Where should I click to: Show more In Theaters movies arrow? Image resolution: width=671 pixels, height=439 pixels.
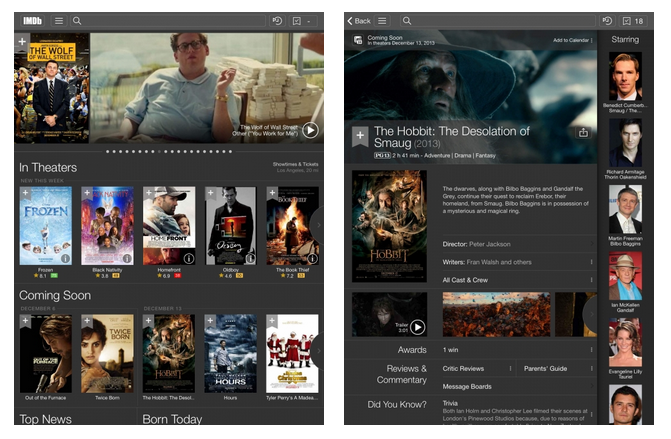(x=318, y=225)
